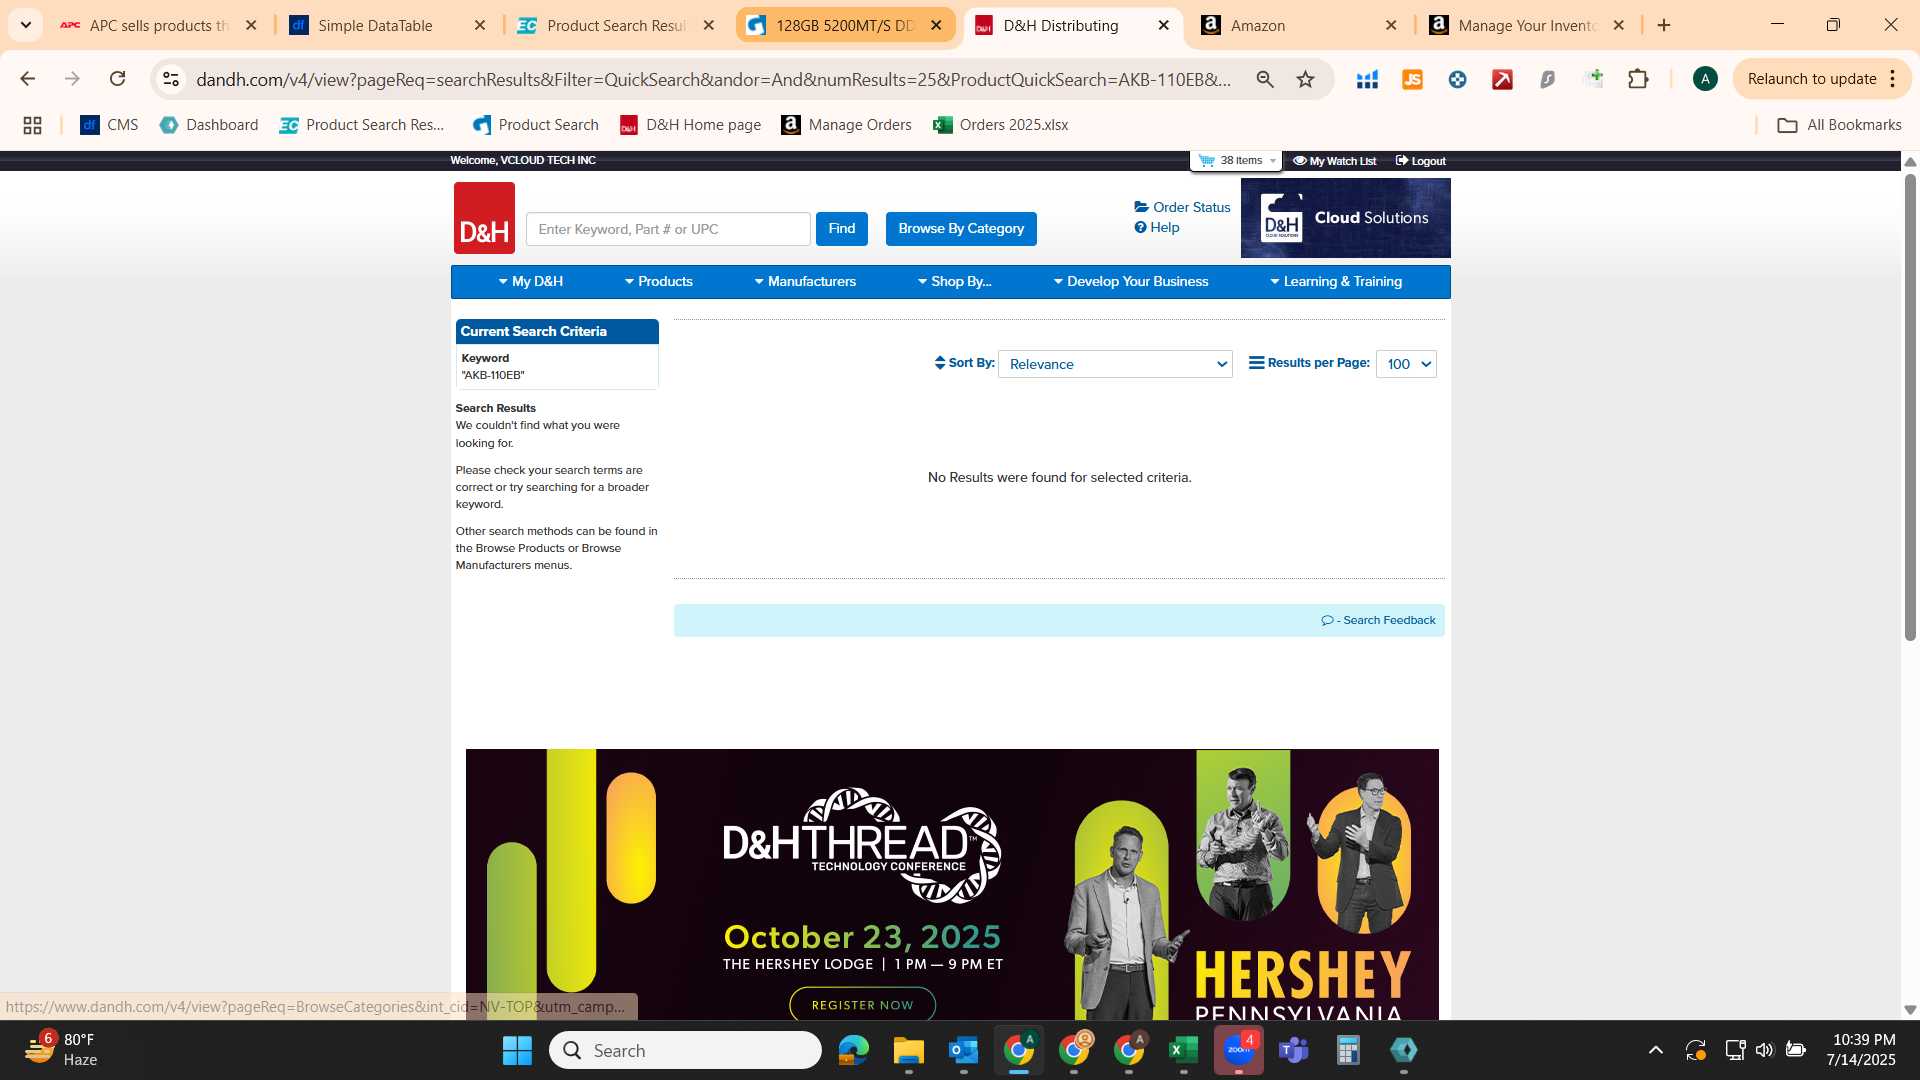Open the orange JS extension icon
Viewport: 1920px width, 1080px height.
1412,79
